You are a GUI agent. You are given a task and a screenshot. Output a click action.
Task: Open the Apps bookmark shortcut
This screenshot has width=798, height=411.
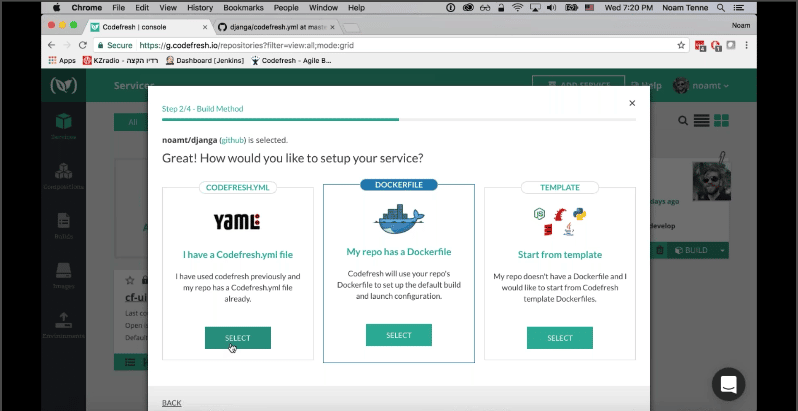[x=62, y=61]
